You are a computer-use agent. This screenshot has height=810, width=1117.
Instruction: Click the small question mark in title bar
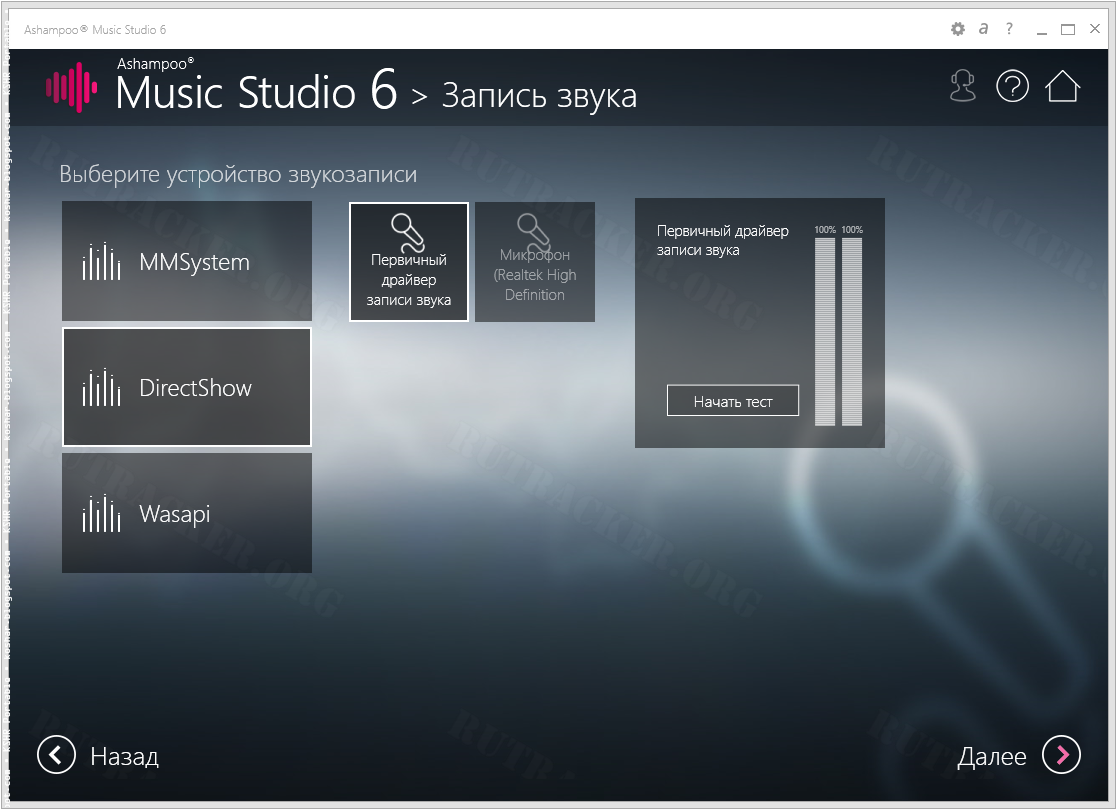[1010, 30]
